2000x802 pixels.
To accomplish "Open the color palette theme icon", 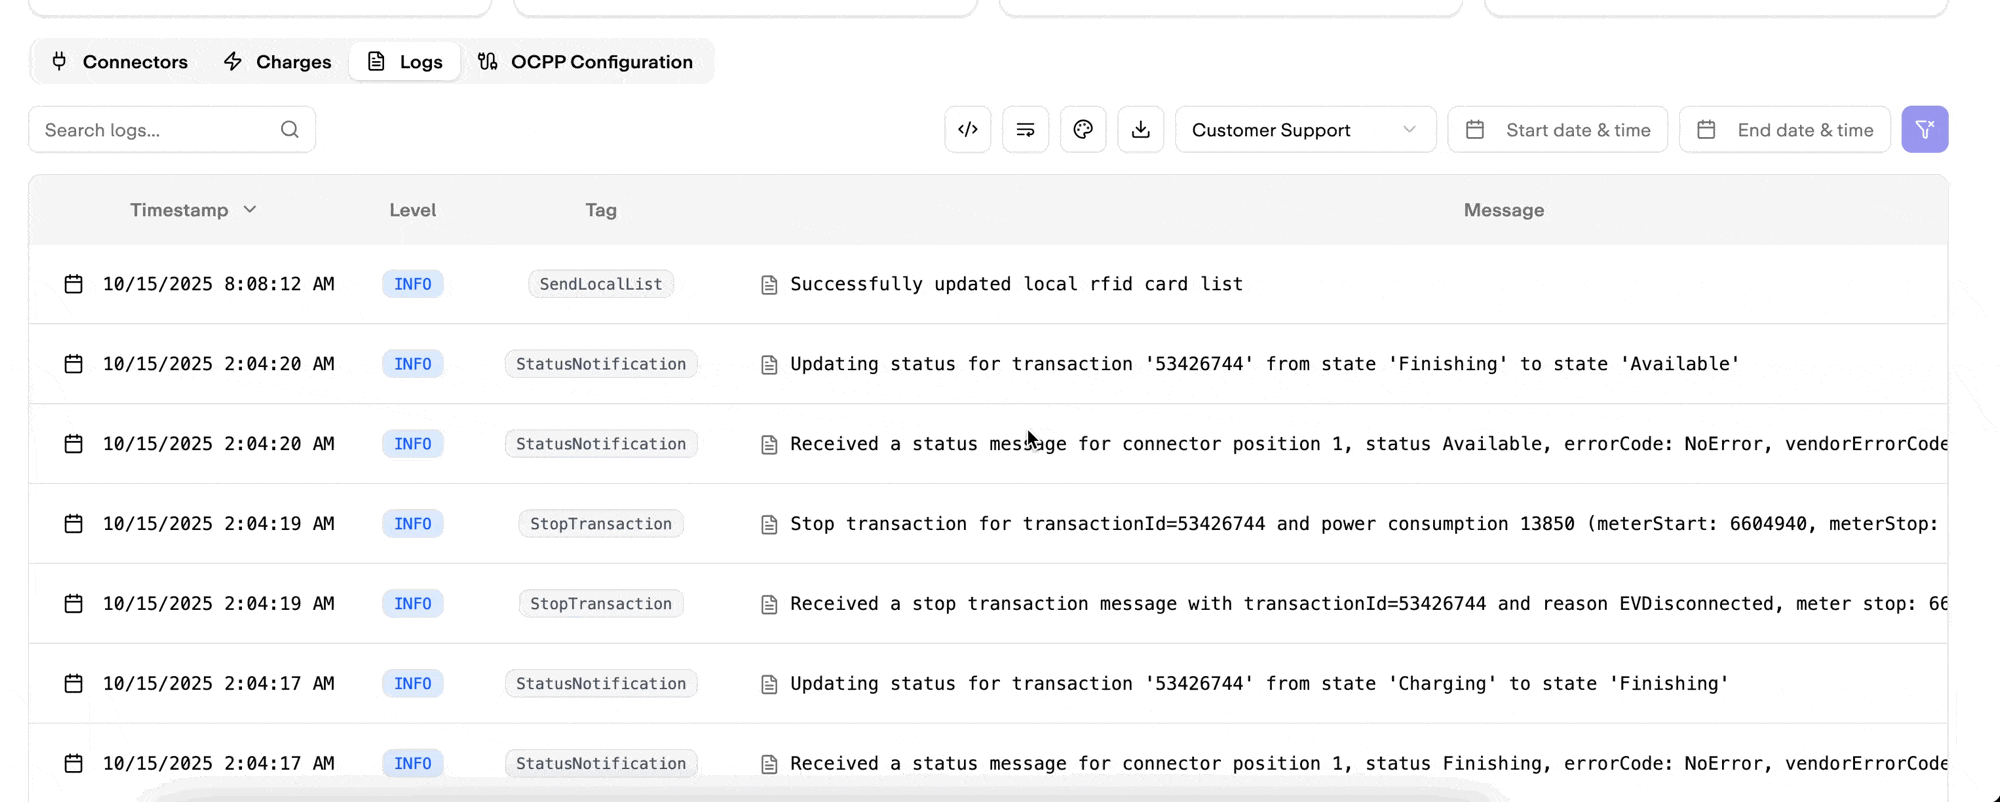I will [x=1083, y=129].
